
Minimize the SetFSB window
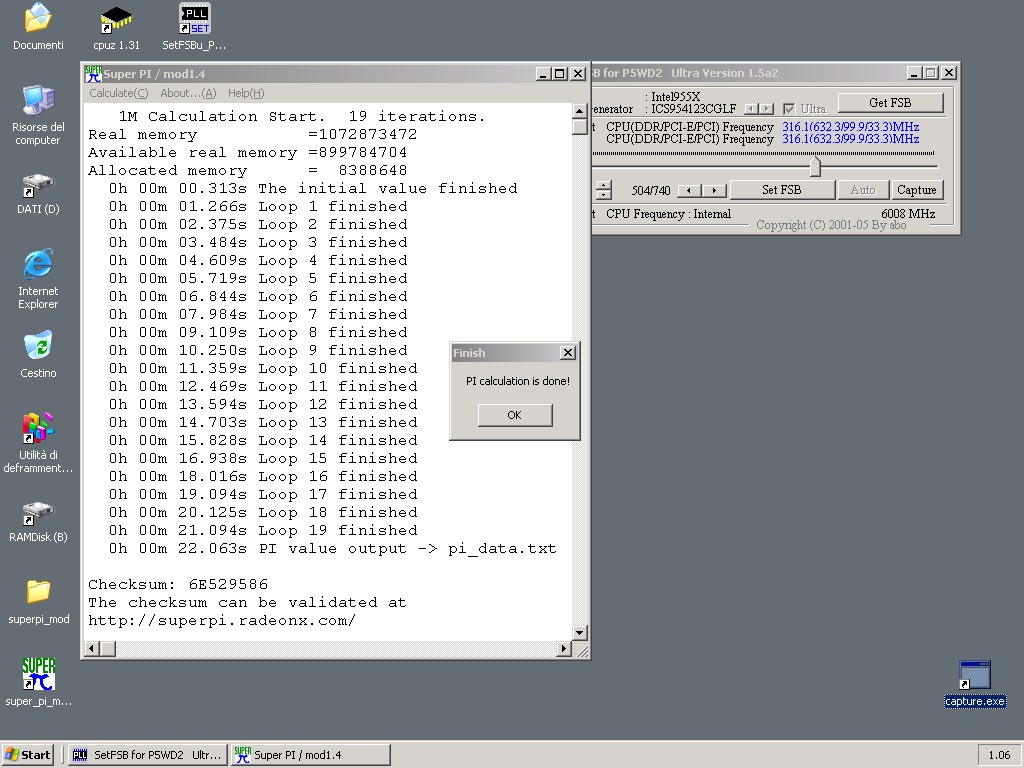point(914,73)
